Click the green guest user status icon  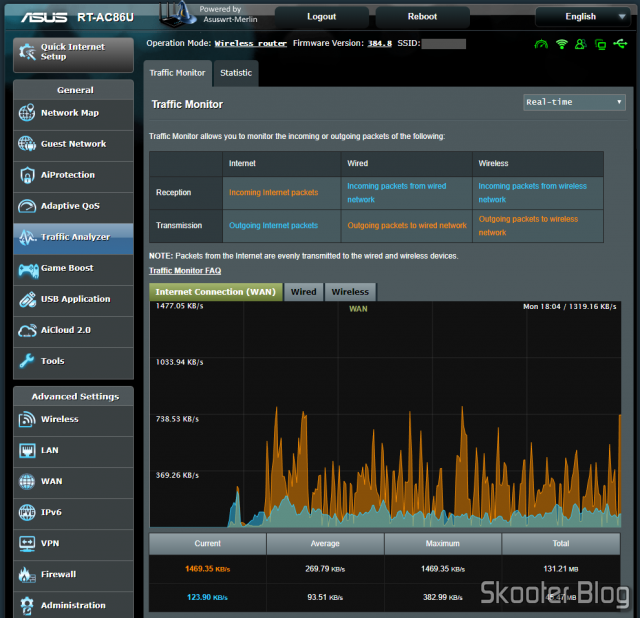click(x=580, y=44)
